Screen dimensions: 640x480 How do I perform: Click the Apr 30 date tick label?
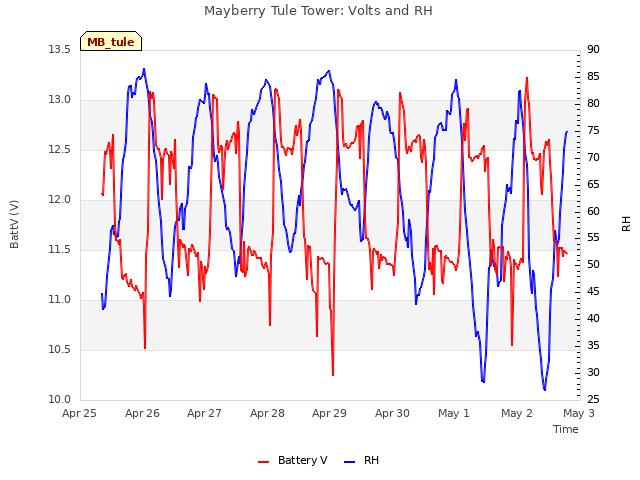[x=392, y=413]
